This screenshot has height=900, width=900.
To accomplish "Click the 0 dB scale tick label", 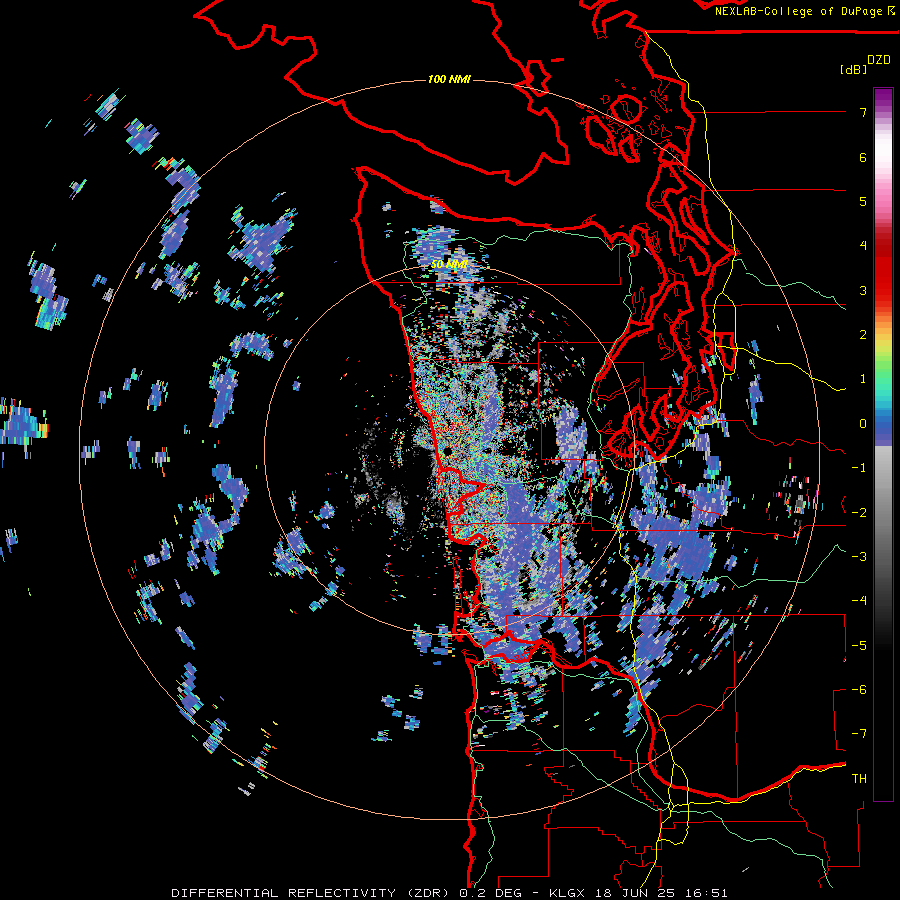I will [x=863, y=424].
